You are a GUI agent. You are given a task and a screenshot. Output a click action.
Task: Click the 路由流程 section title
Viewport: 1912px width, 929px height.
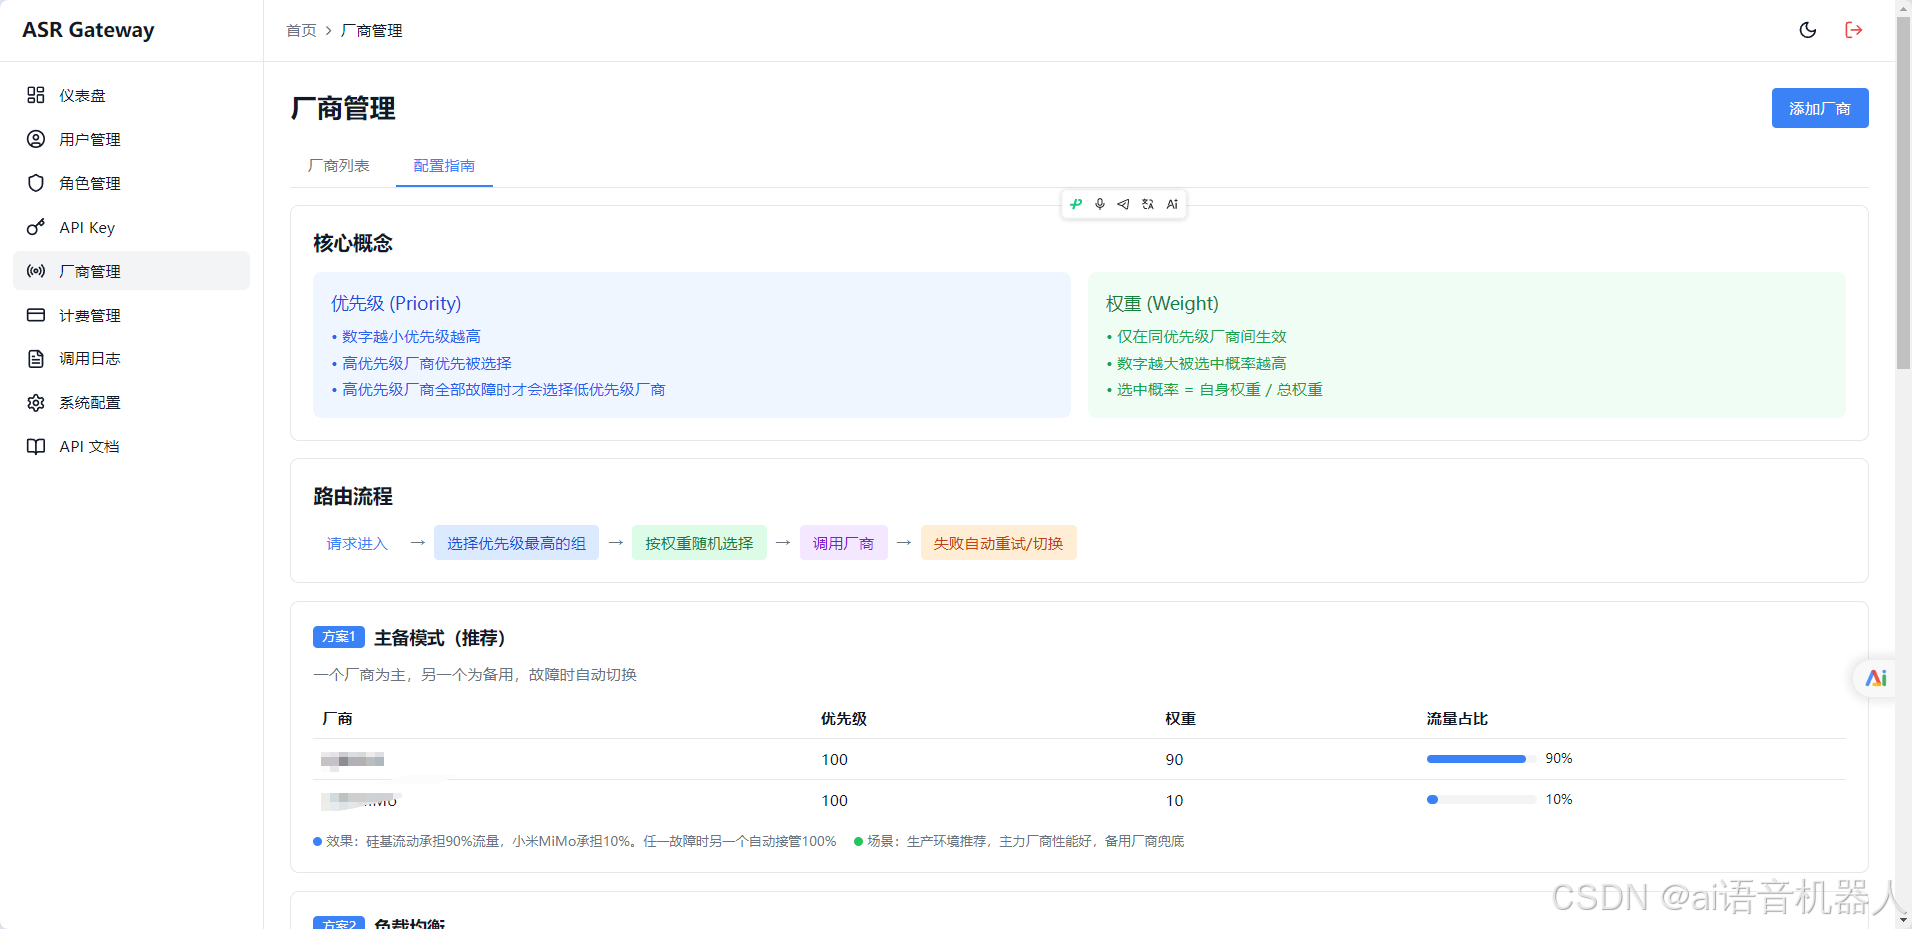click(x=353, y=496)
